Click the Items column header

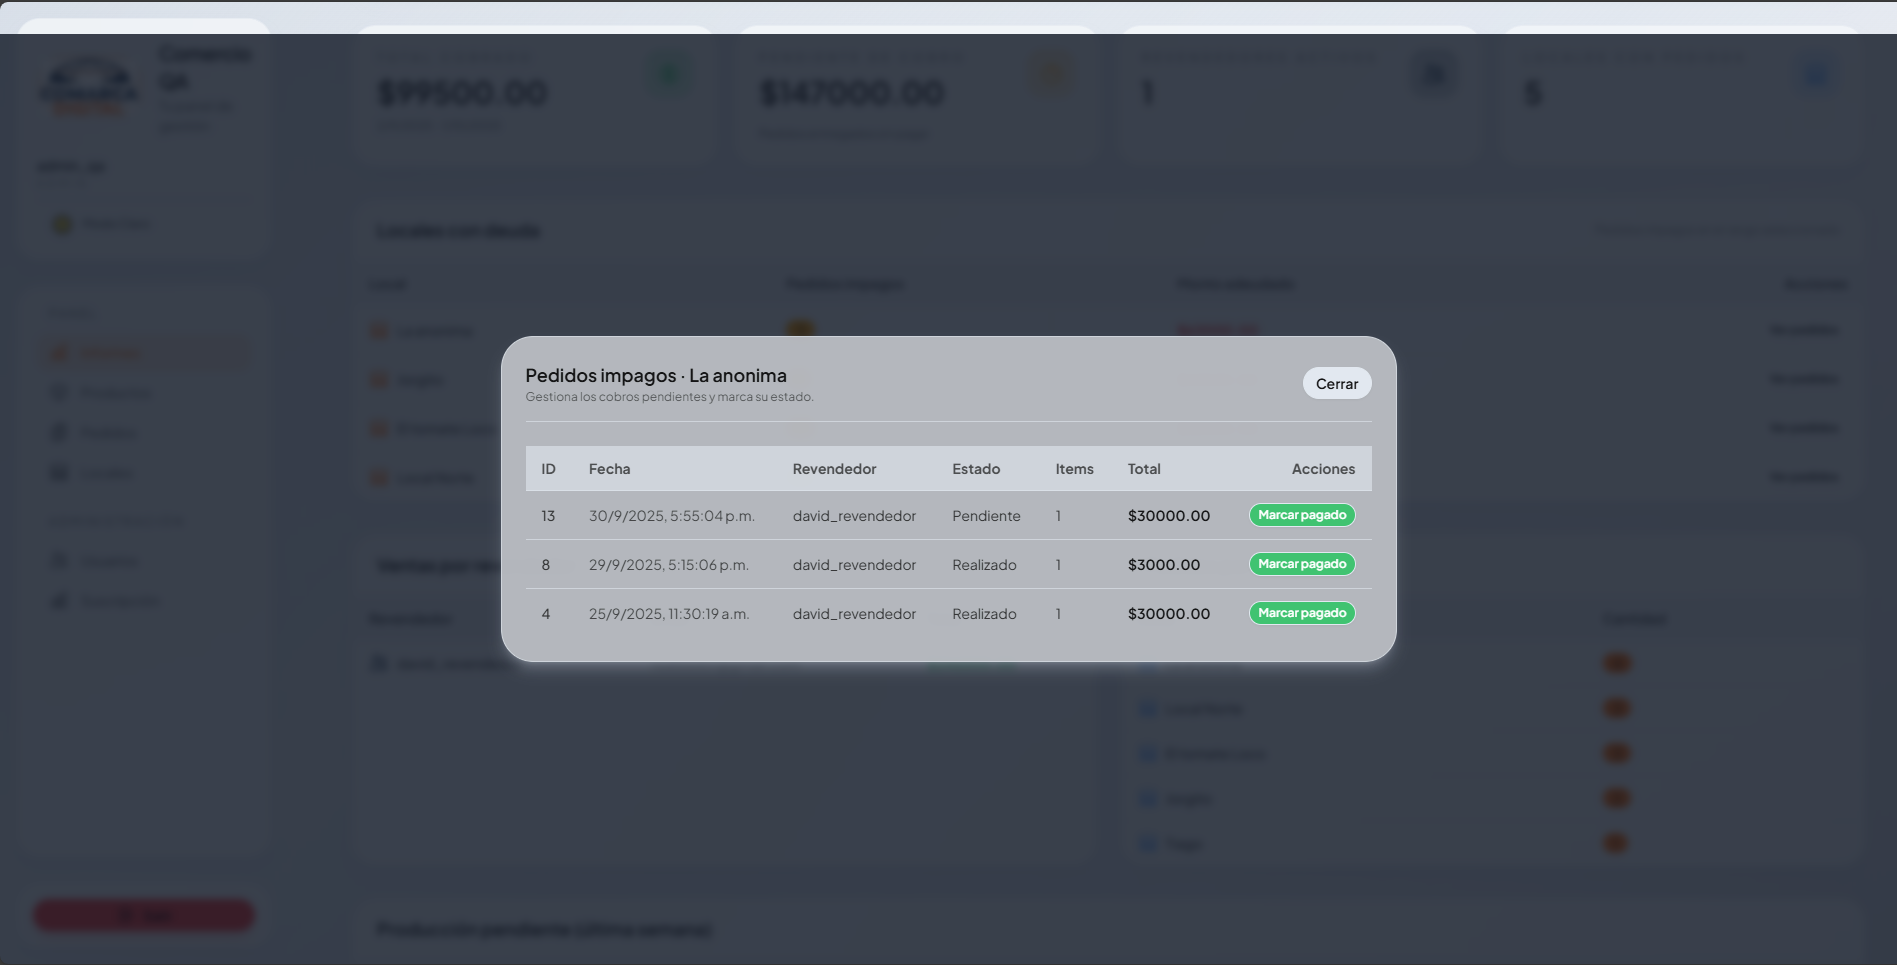1074,469
